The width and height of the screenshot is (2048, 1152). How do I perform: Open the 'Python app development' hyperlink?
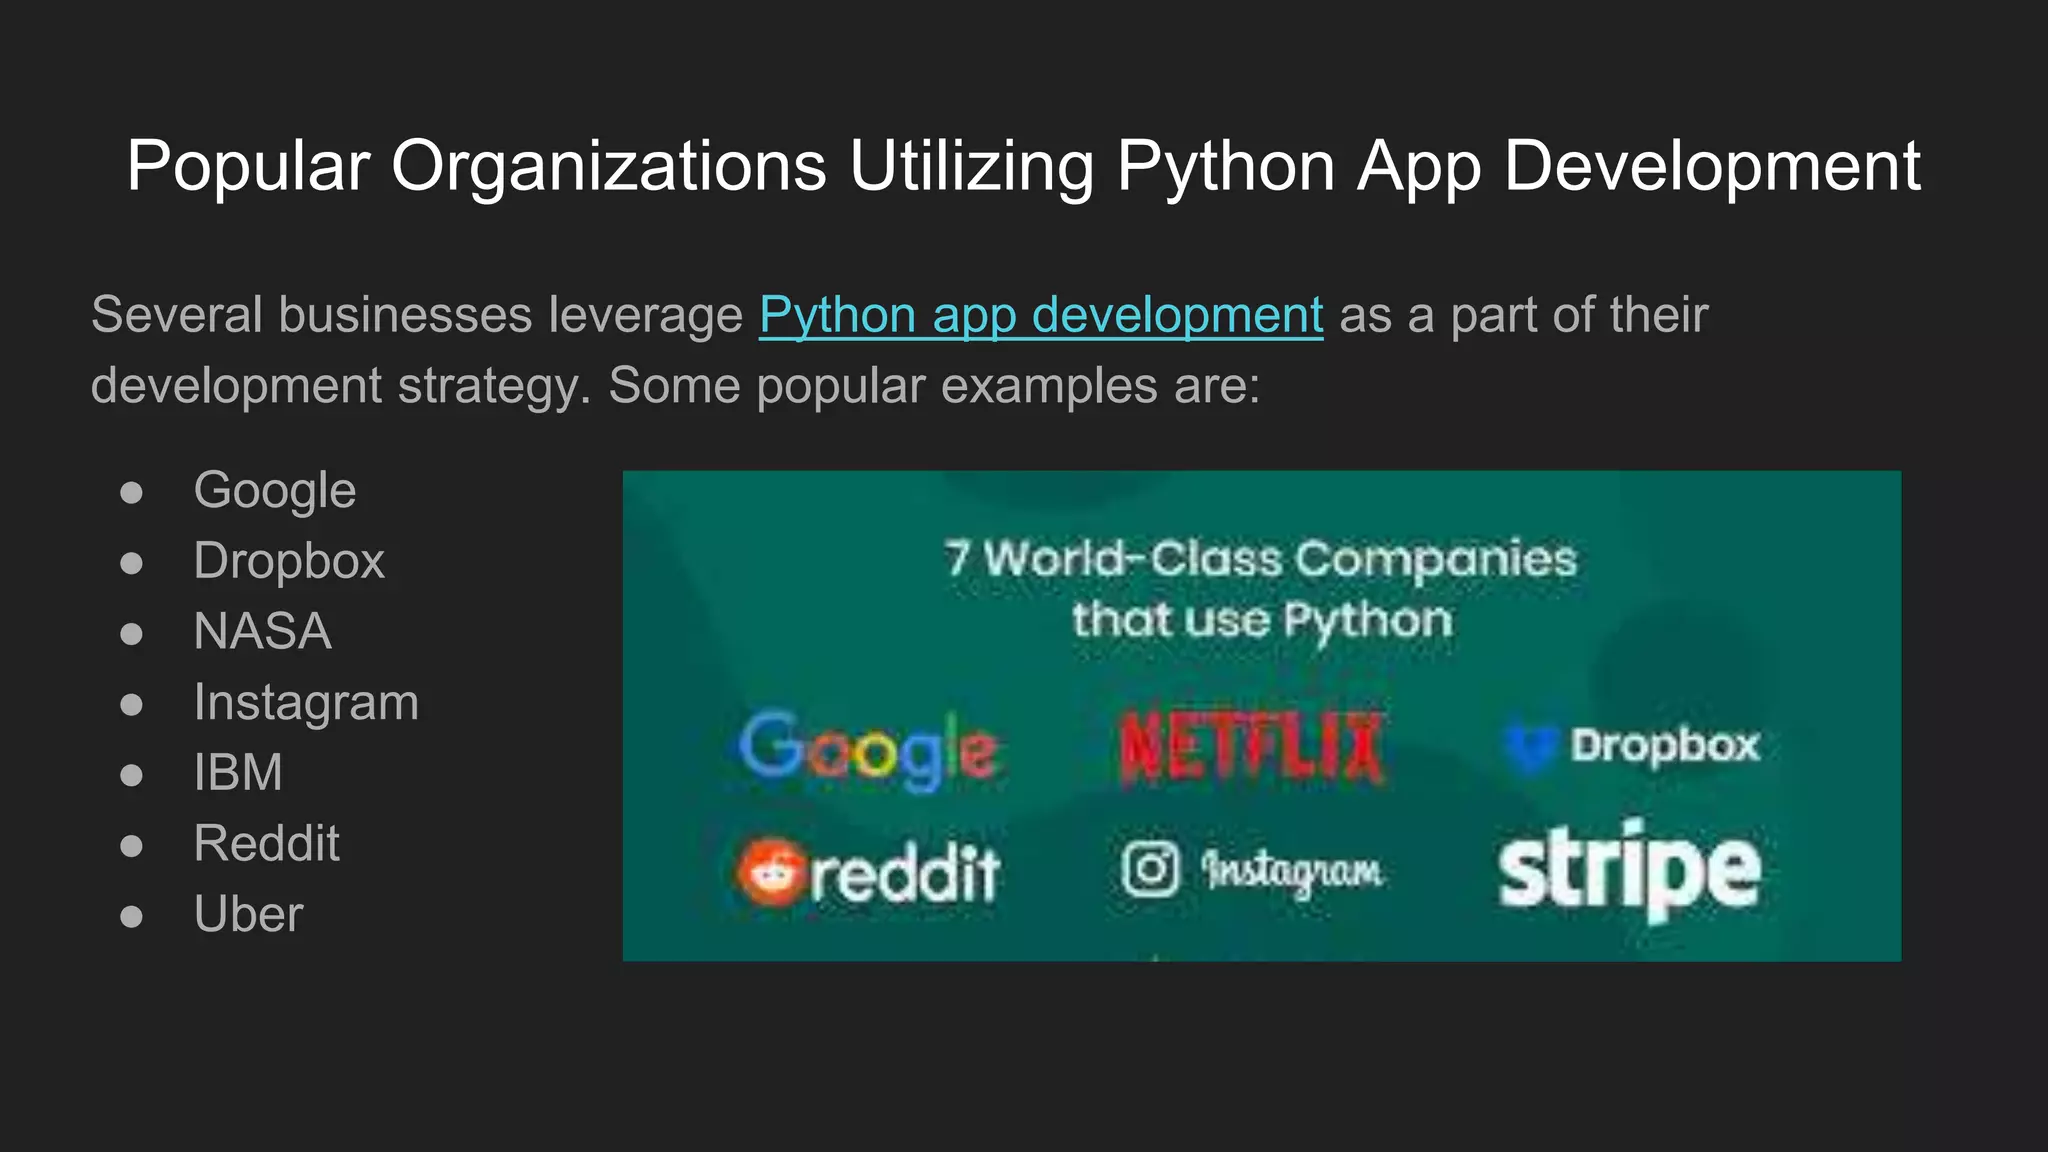[x=1041, y=316]
